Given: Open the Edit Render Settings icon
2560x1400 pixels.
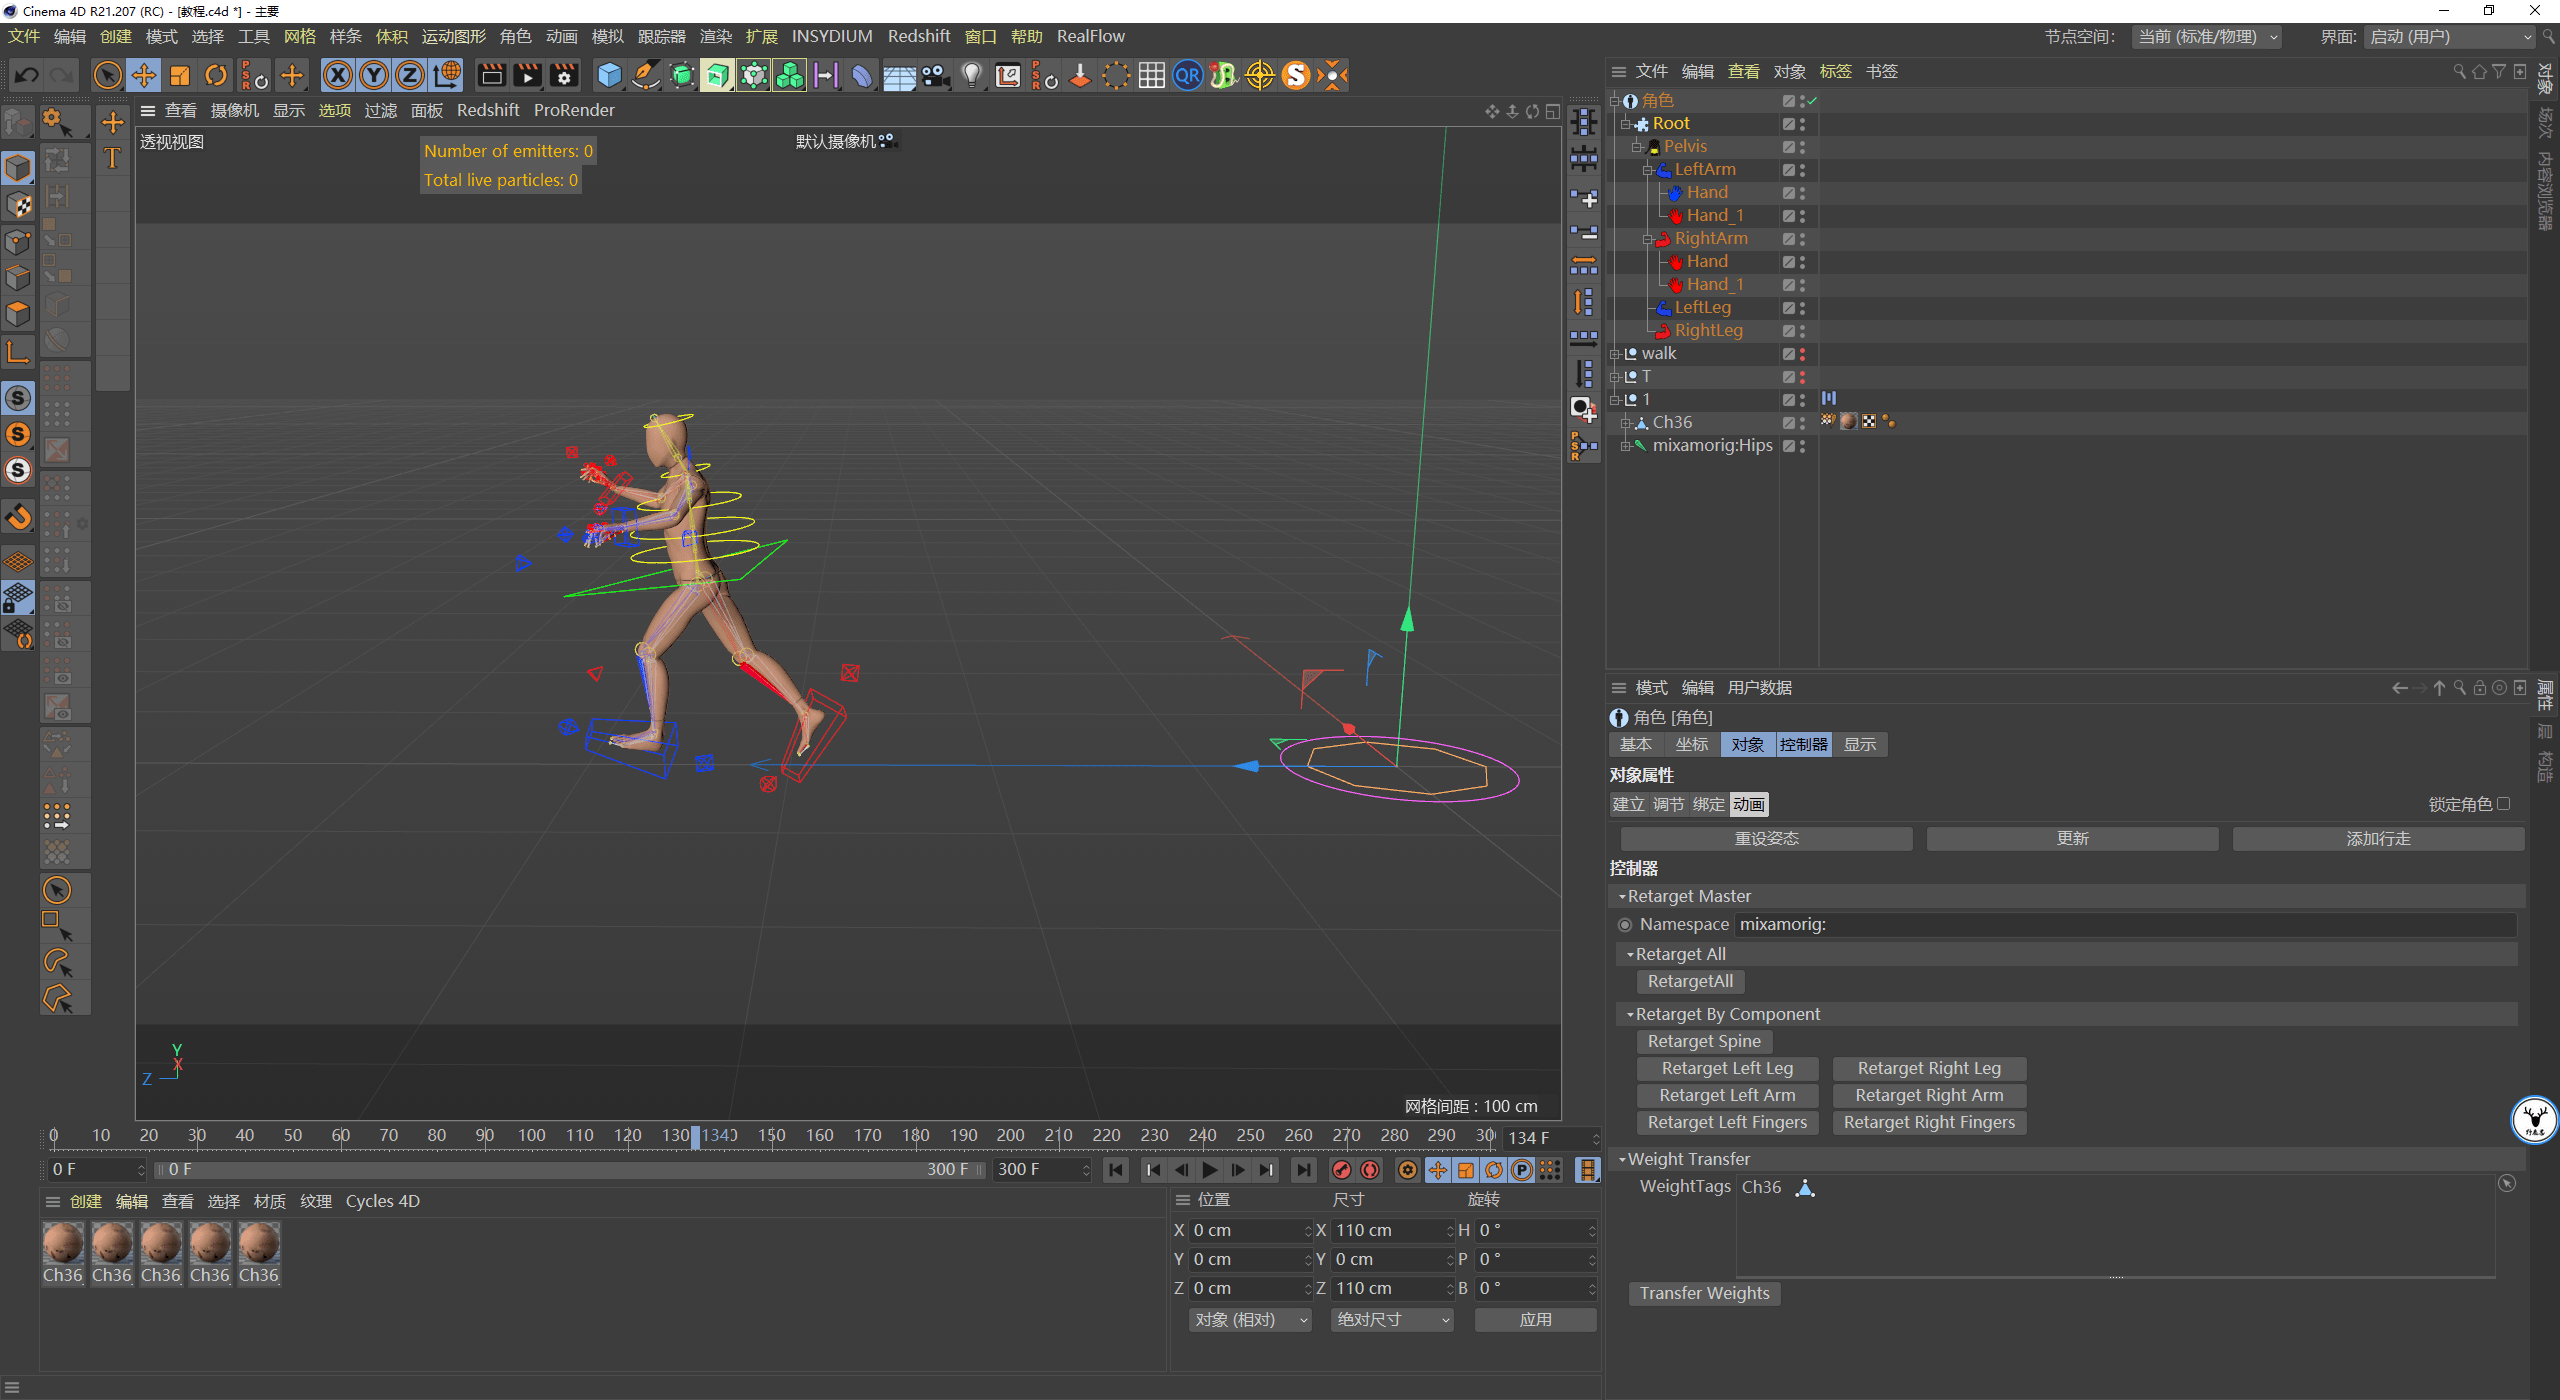Looking at the screenshot, I should (565, 75).
